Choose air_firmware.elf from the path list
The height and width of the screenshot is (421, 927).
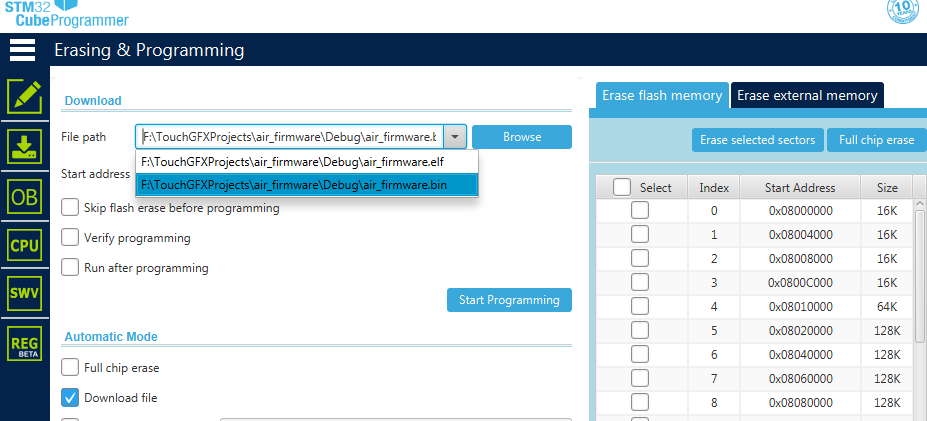pyautogui.click(x=306, y=161)
